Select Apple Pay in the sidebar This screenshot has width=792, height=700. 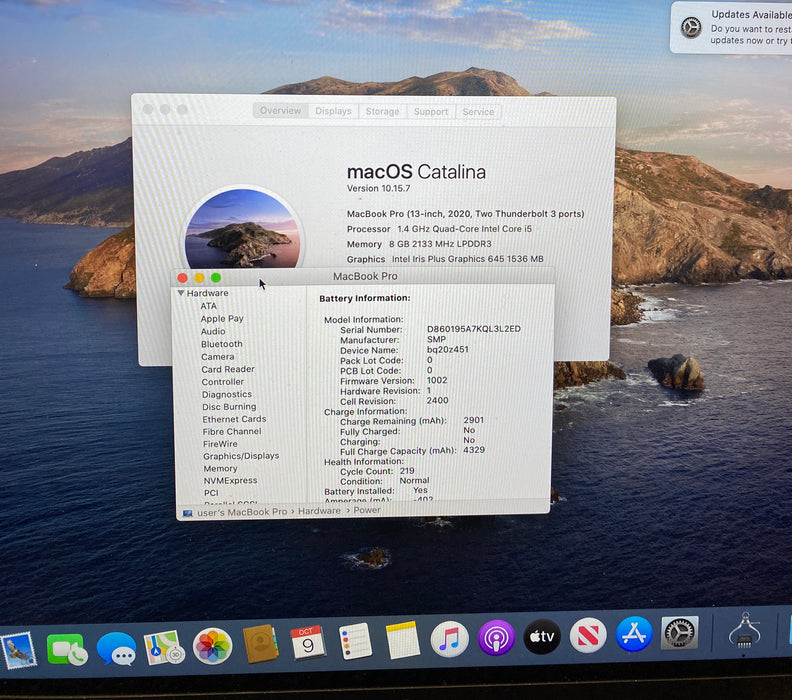[x=222, y=319]
